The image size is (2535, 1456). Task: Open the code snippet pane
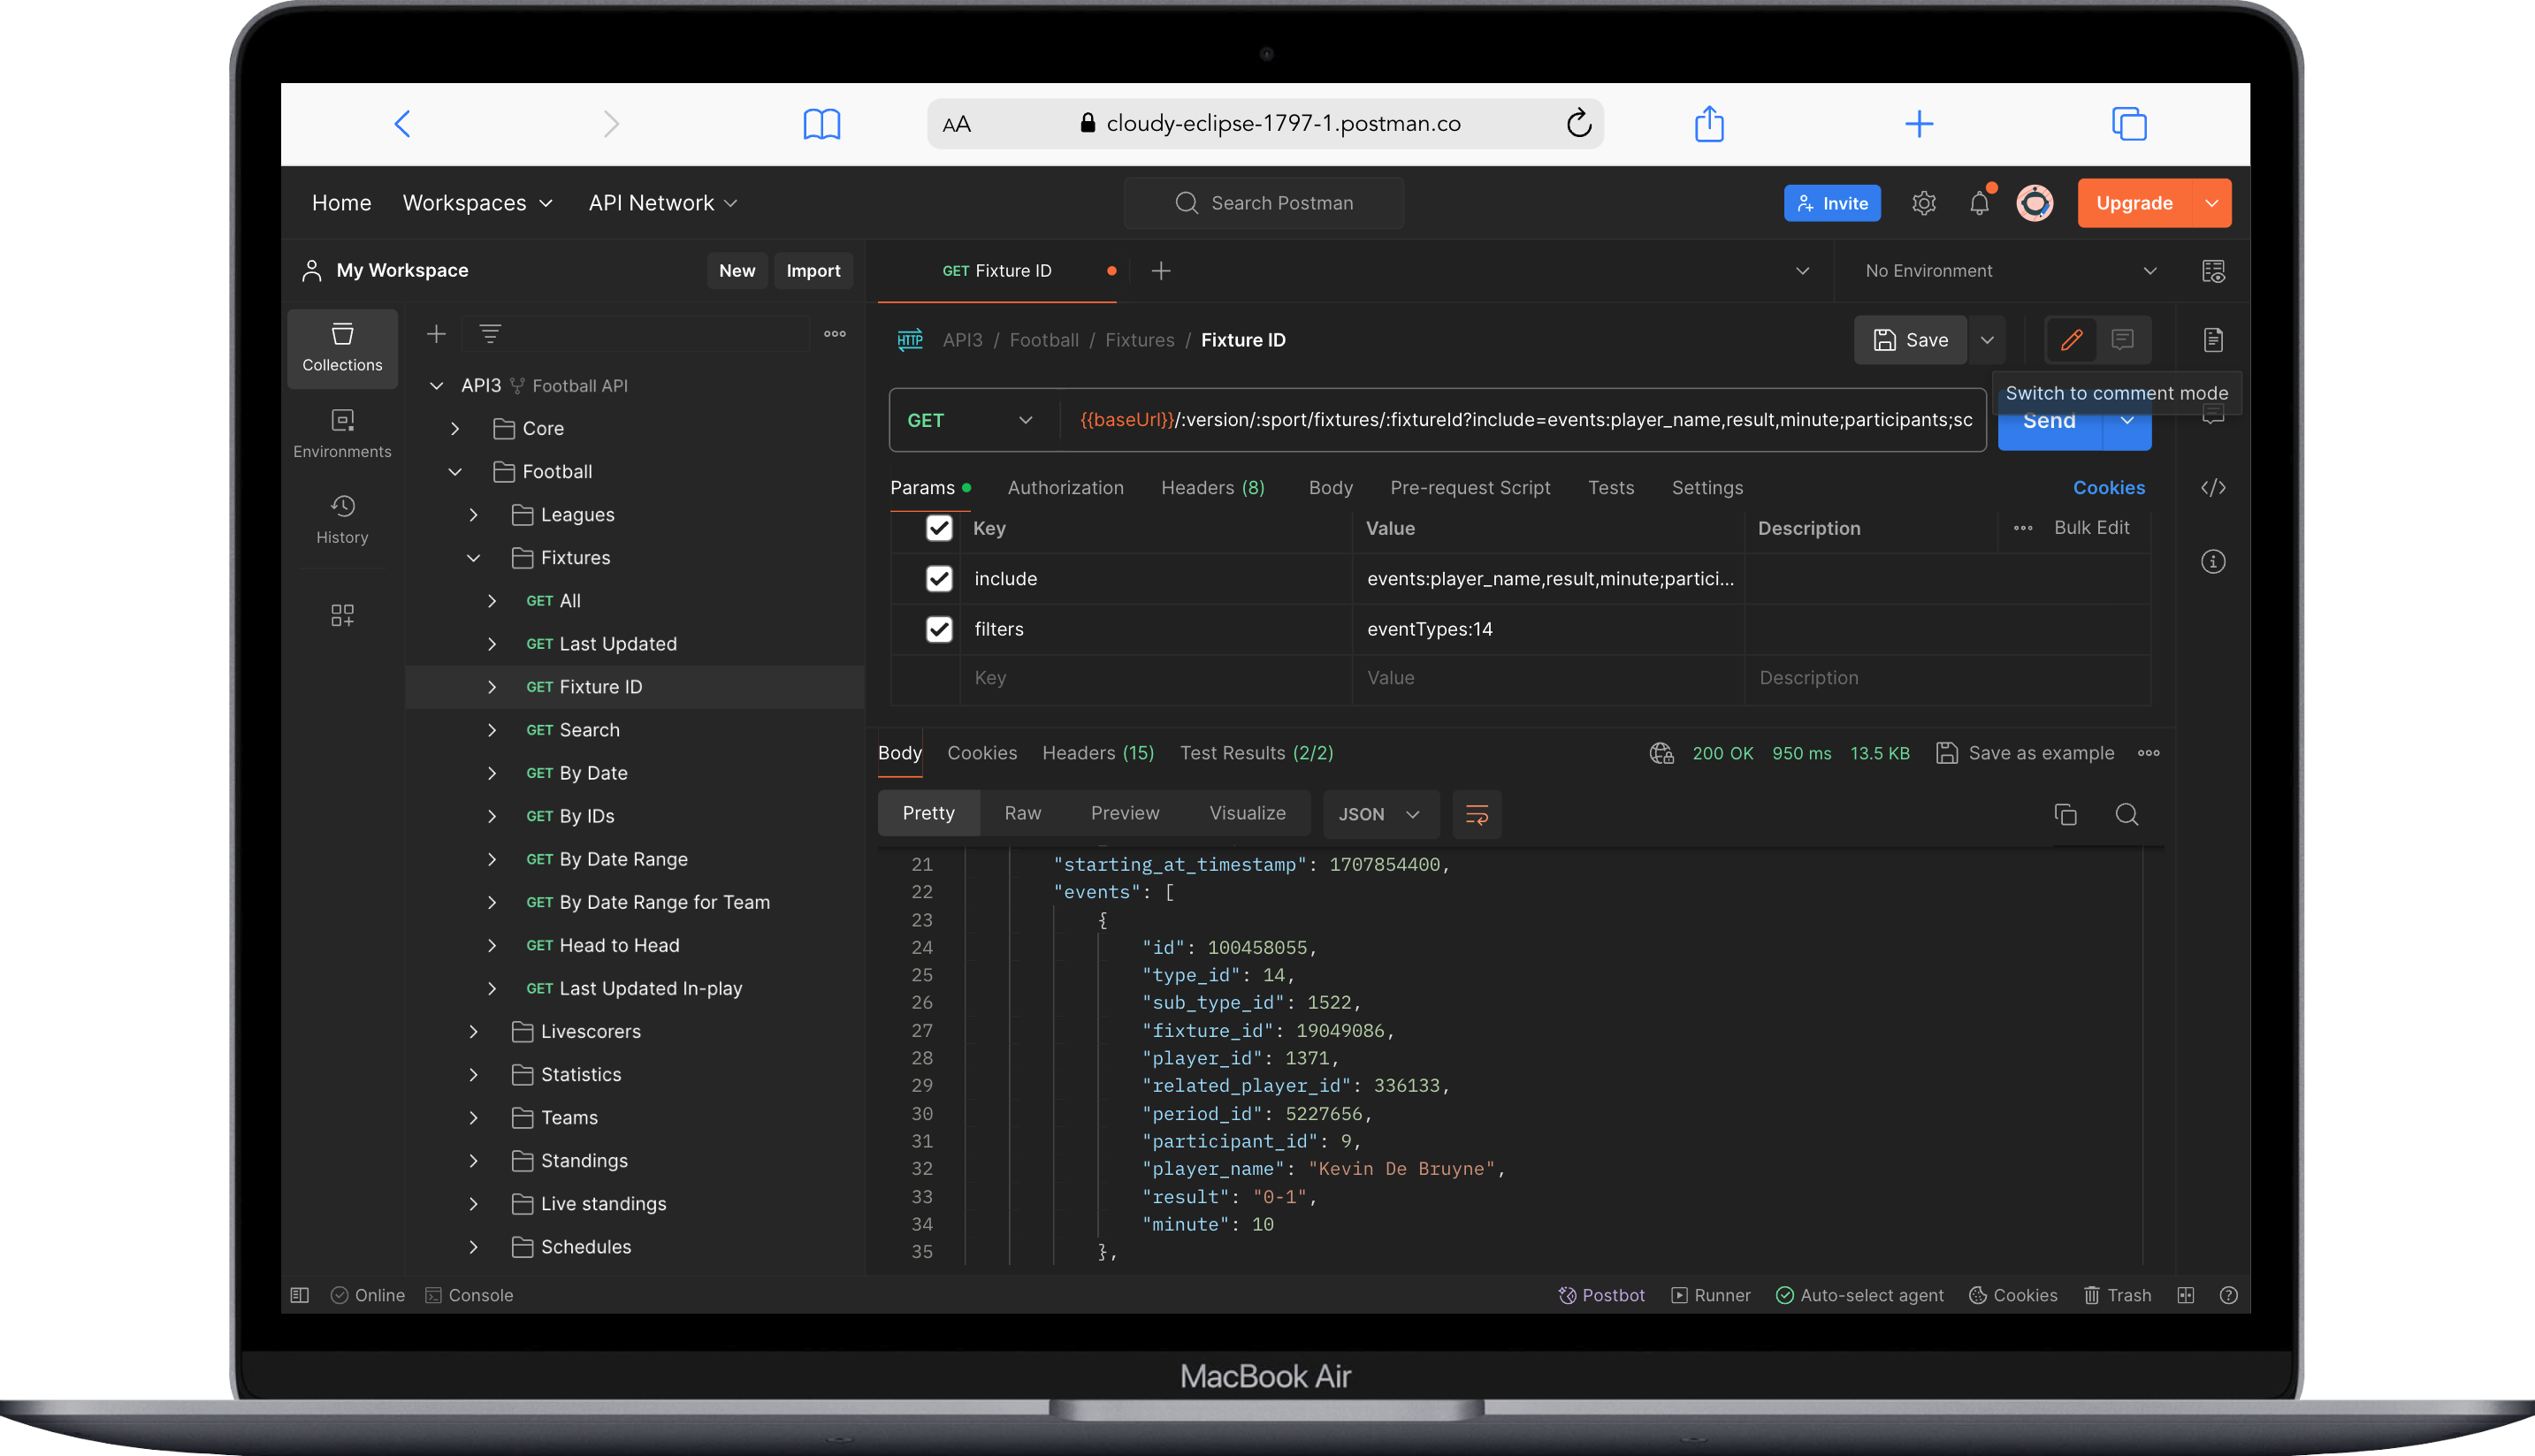pyautogui.click(x=2213, y=488)
